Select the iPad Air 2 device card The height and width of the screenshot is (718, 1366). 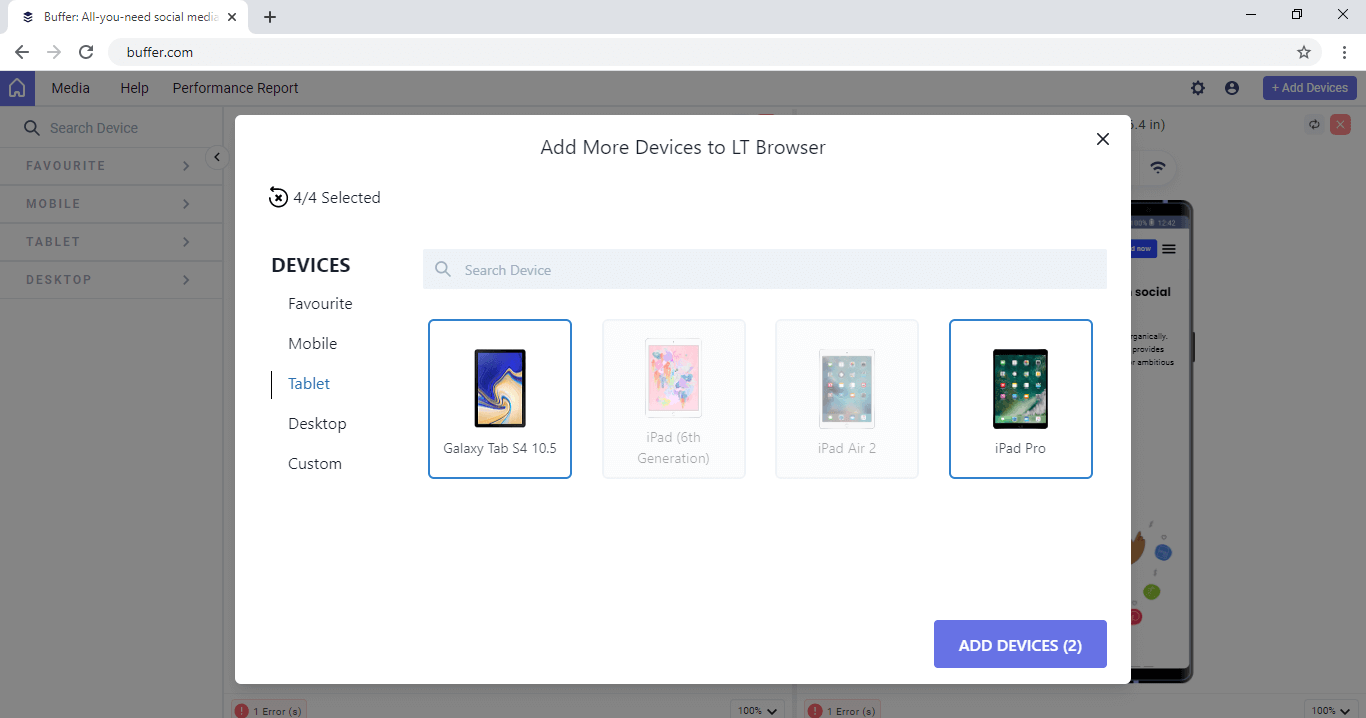(847, 399)
